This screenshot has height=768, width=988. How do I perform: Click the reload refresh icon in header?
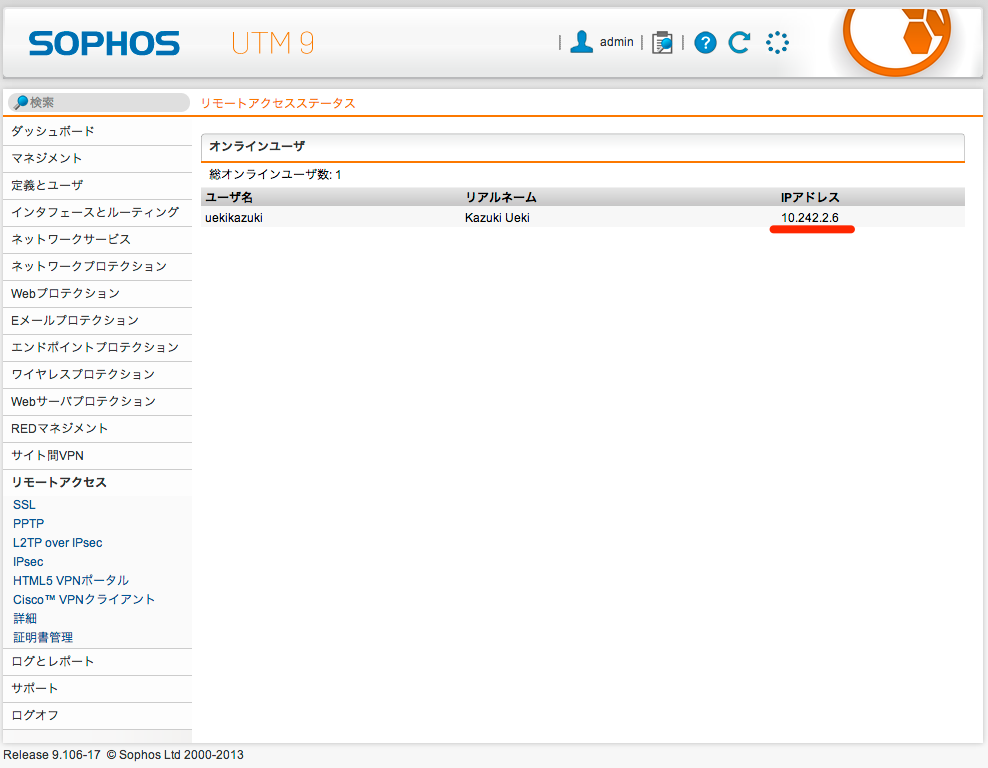739,42
